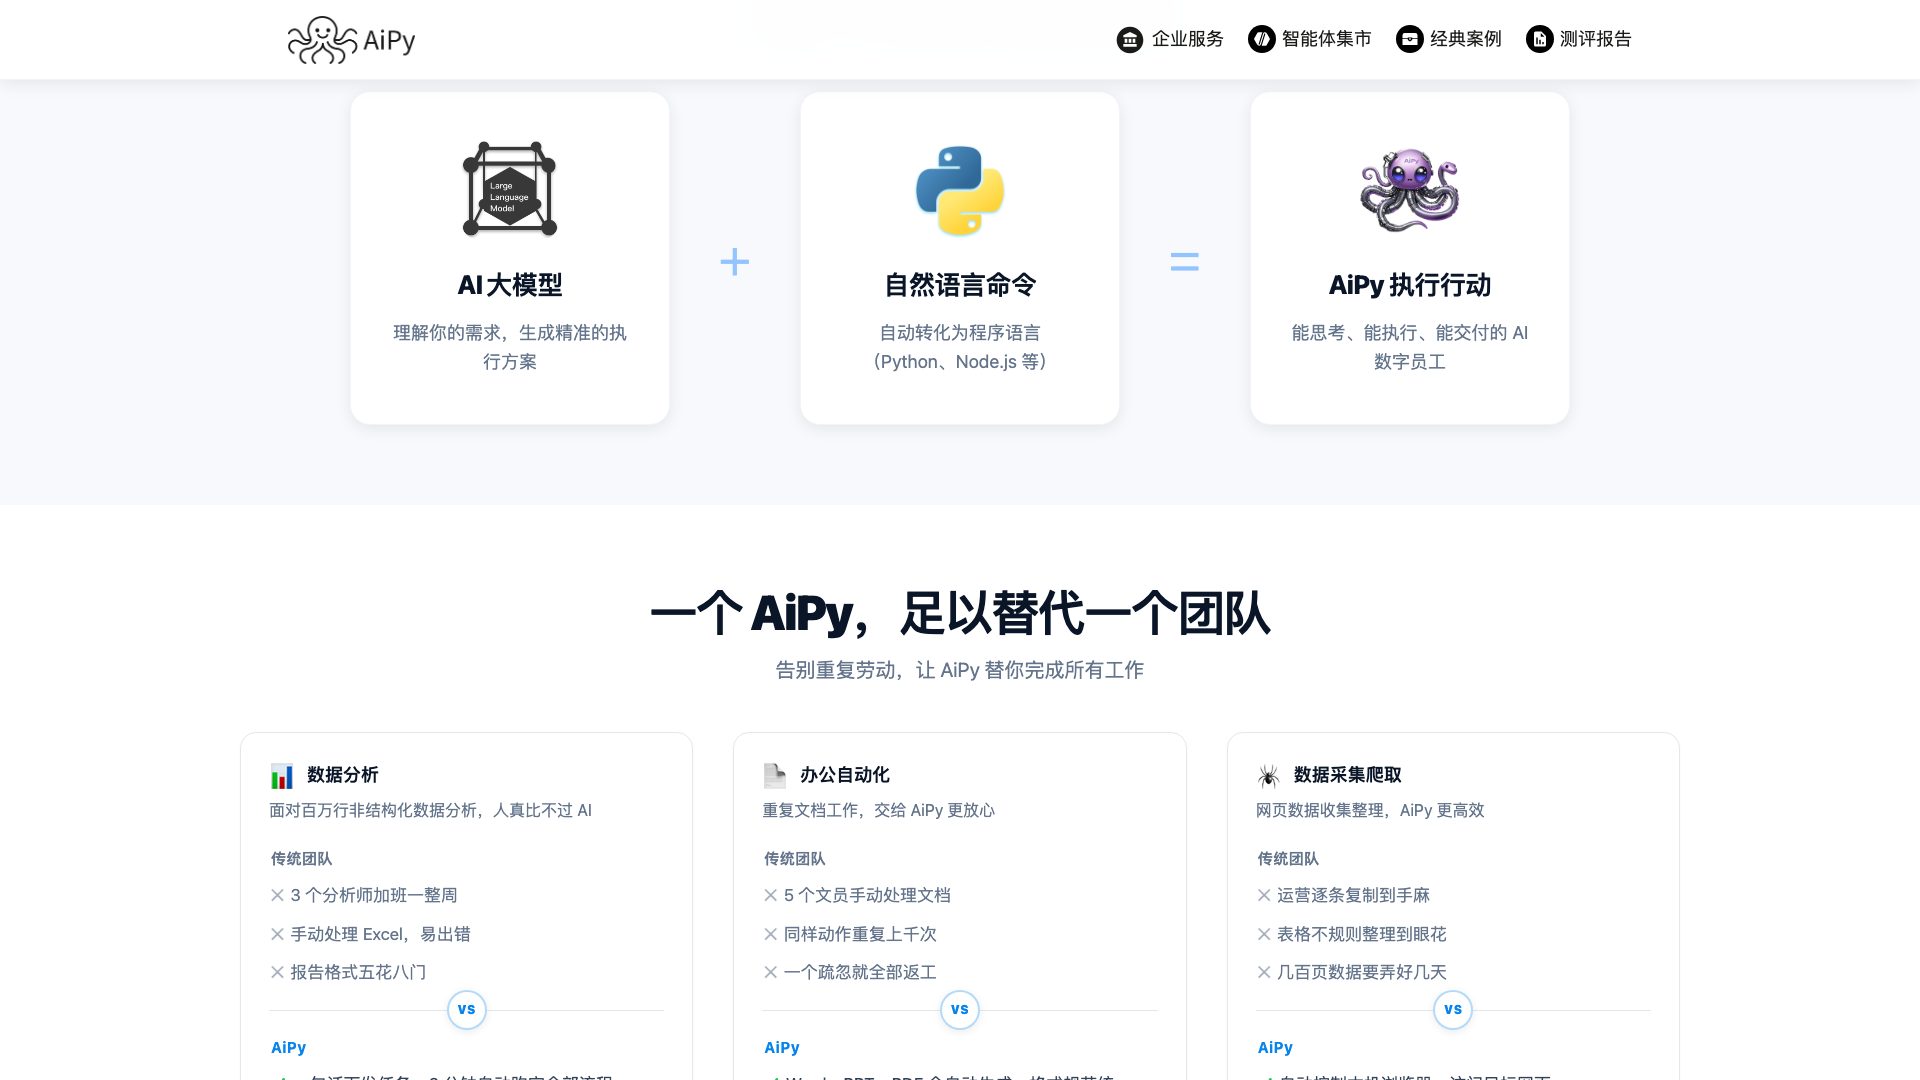The width and height of the screenshot is (1920, 1080).
Task: Click the 经典案例 briefcase icon
Action: pos(1410,39)
